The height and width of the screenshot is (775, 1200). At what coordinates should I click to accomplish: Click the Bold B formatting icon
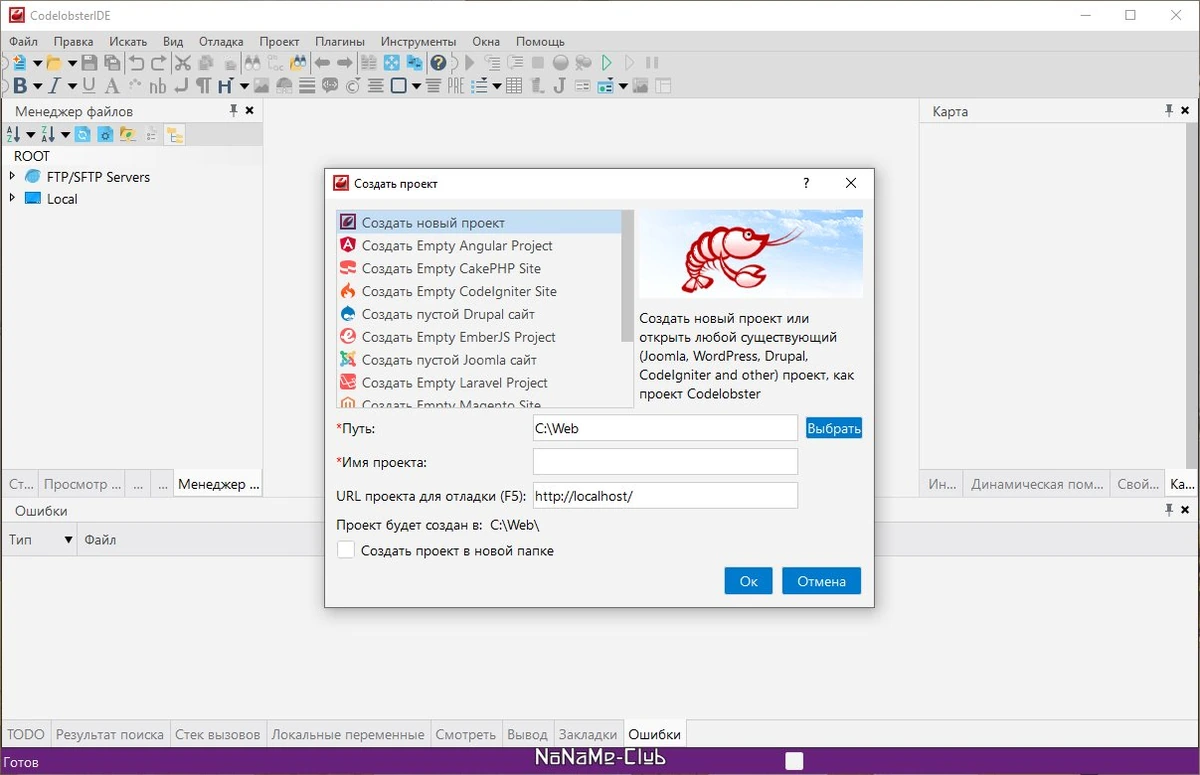(20, 86)
